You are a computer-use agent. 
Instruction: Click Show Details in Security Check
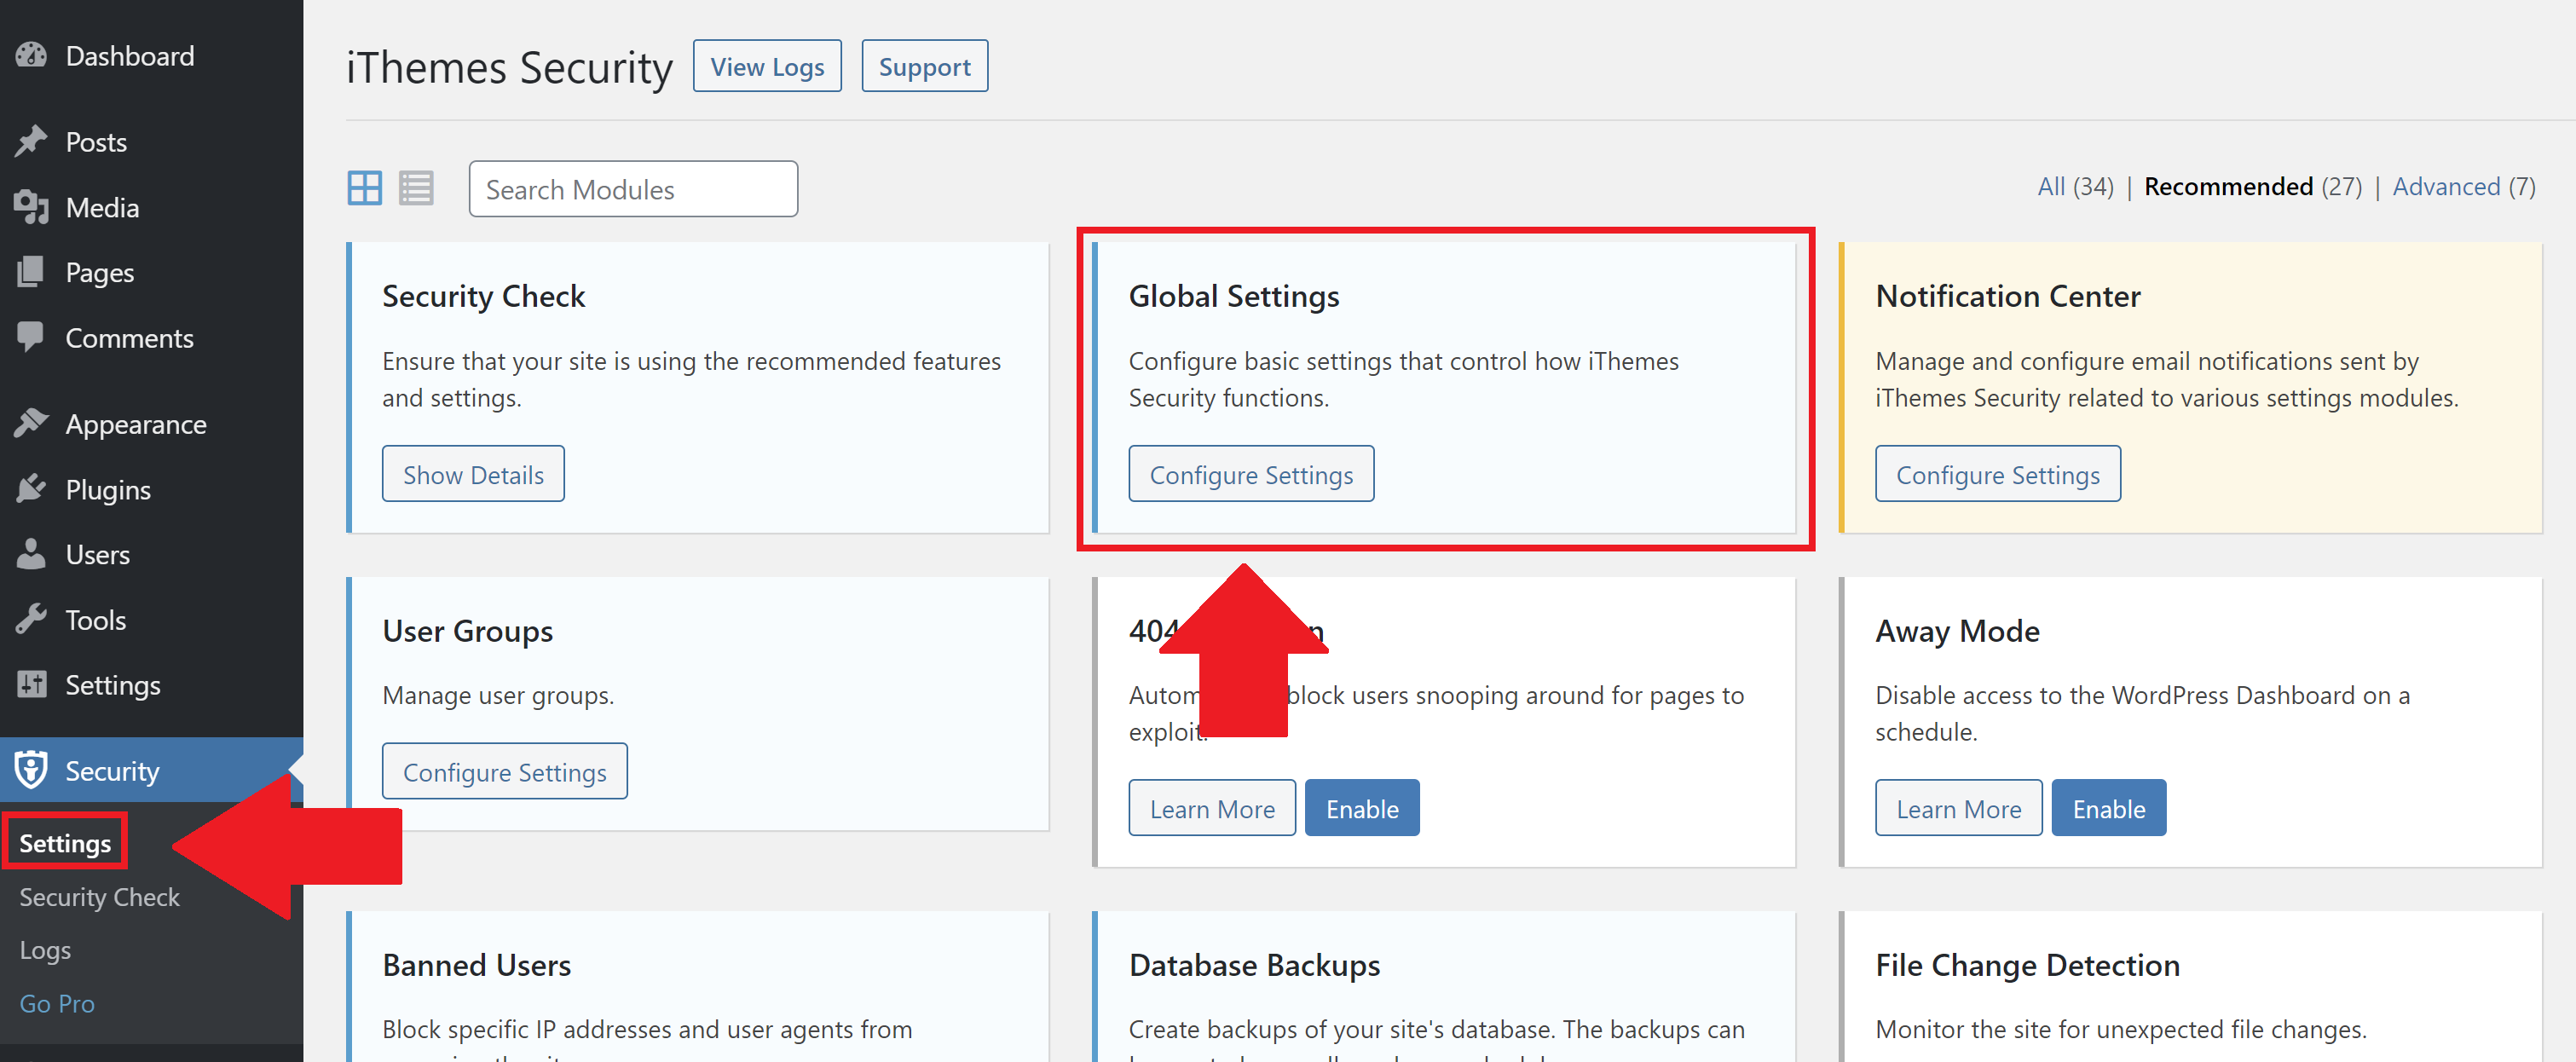pos(473,474)
